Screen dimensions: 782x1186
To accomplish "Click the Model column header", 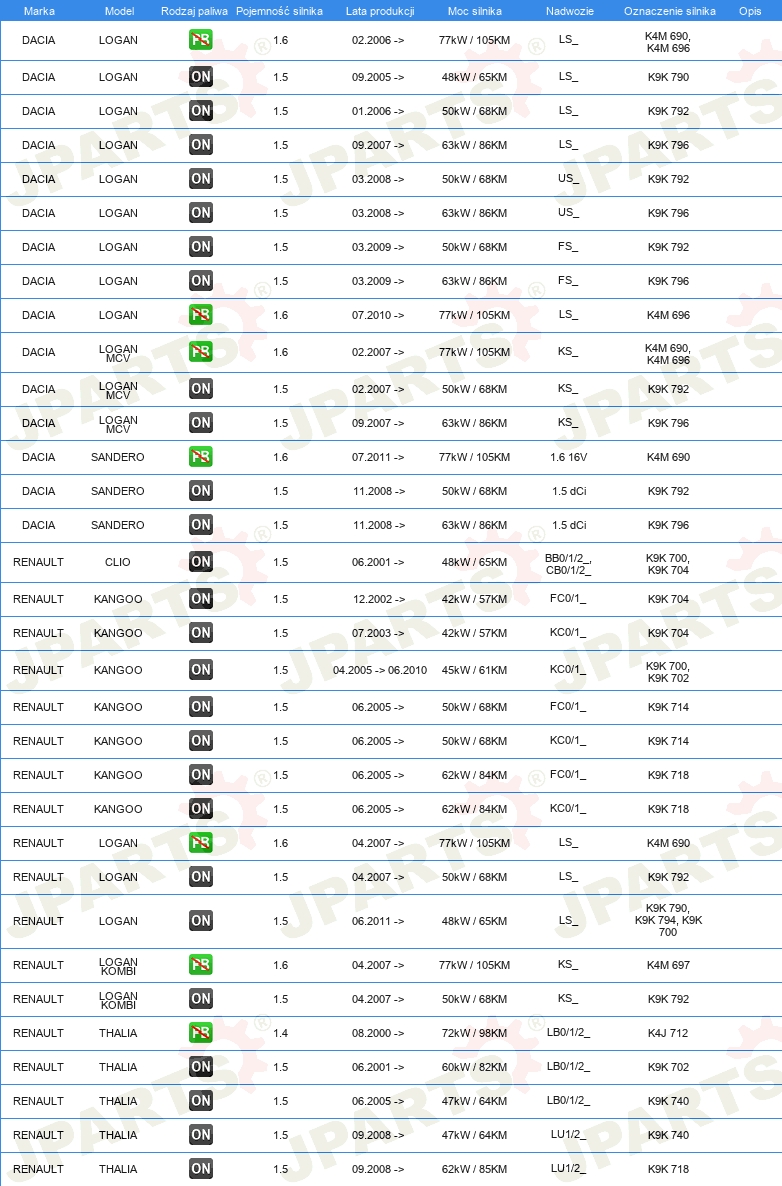I will pyautogui.click(x=119, y=11).
